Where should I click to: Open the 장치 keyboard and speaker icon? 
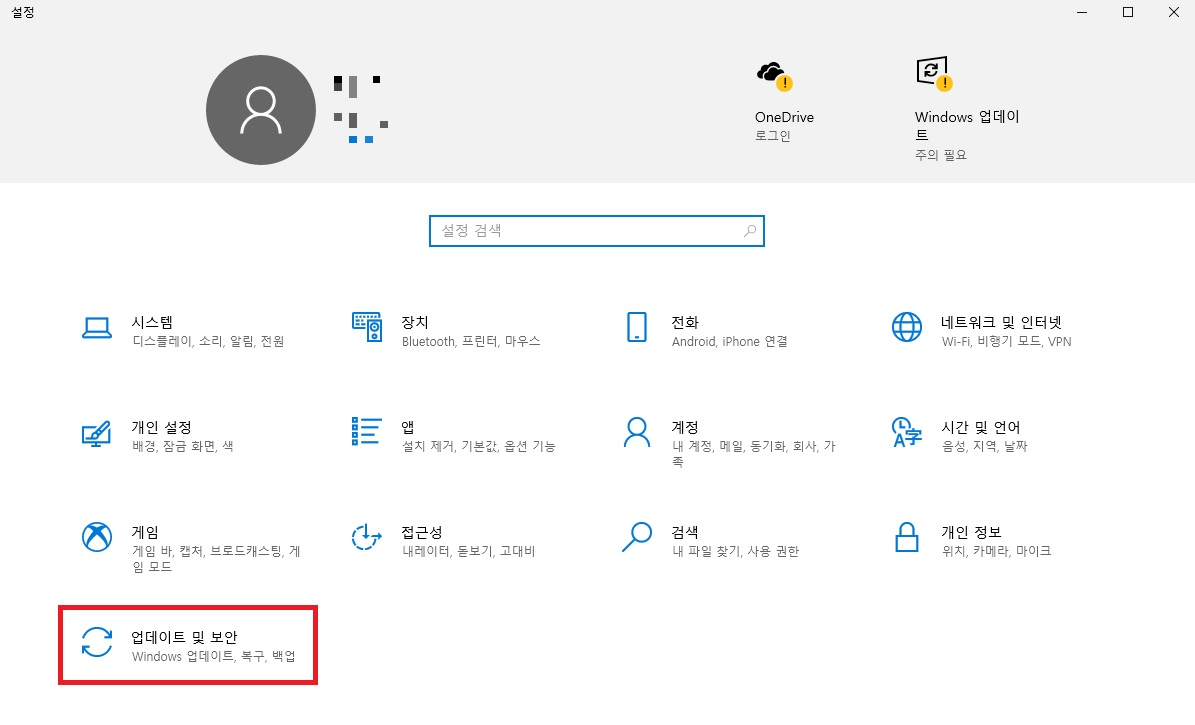tap(367, 326)
